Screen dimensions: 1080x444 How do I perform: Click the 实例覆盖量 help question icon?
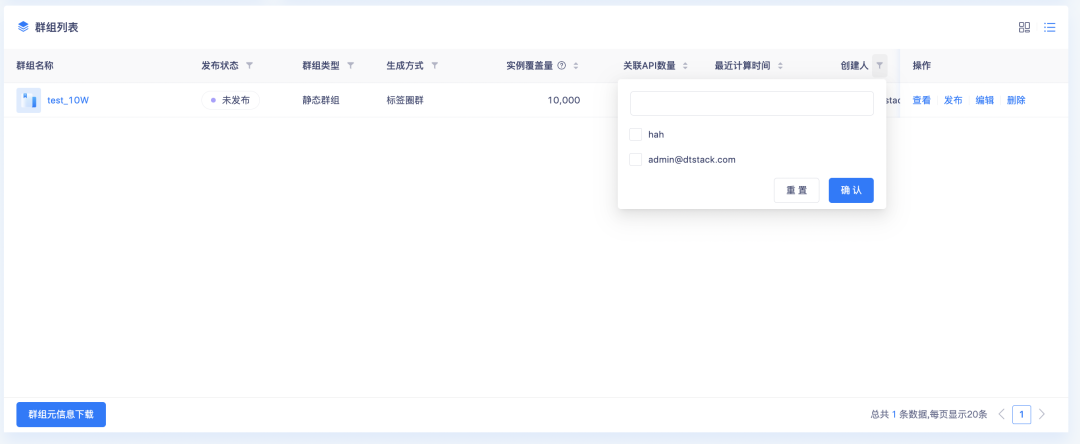coord(561,66)
